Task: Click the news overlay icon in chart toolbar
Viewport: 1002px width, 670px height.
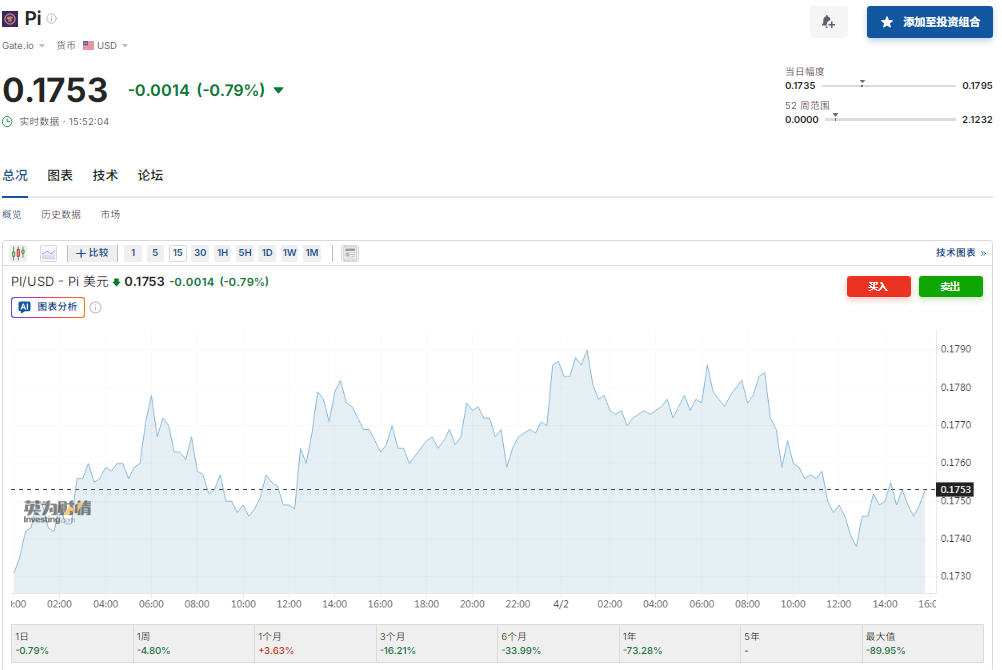Action: 350,253
